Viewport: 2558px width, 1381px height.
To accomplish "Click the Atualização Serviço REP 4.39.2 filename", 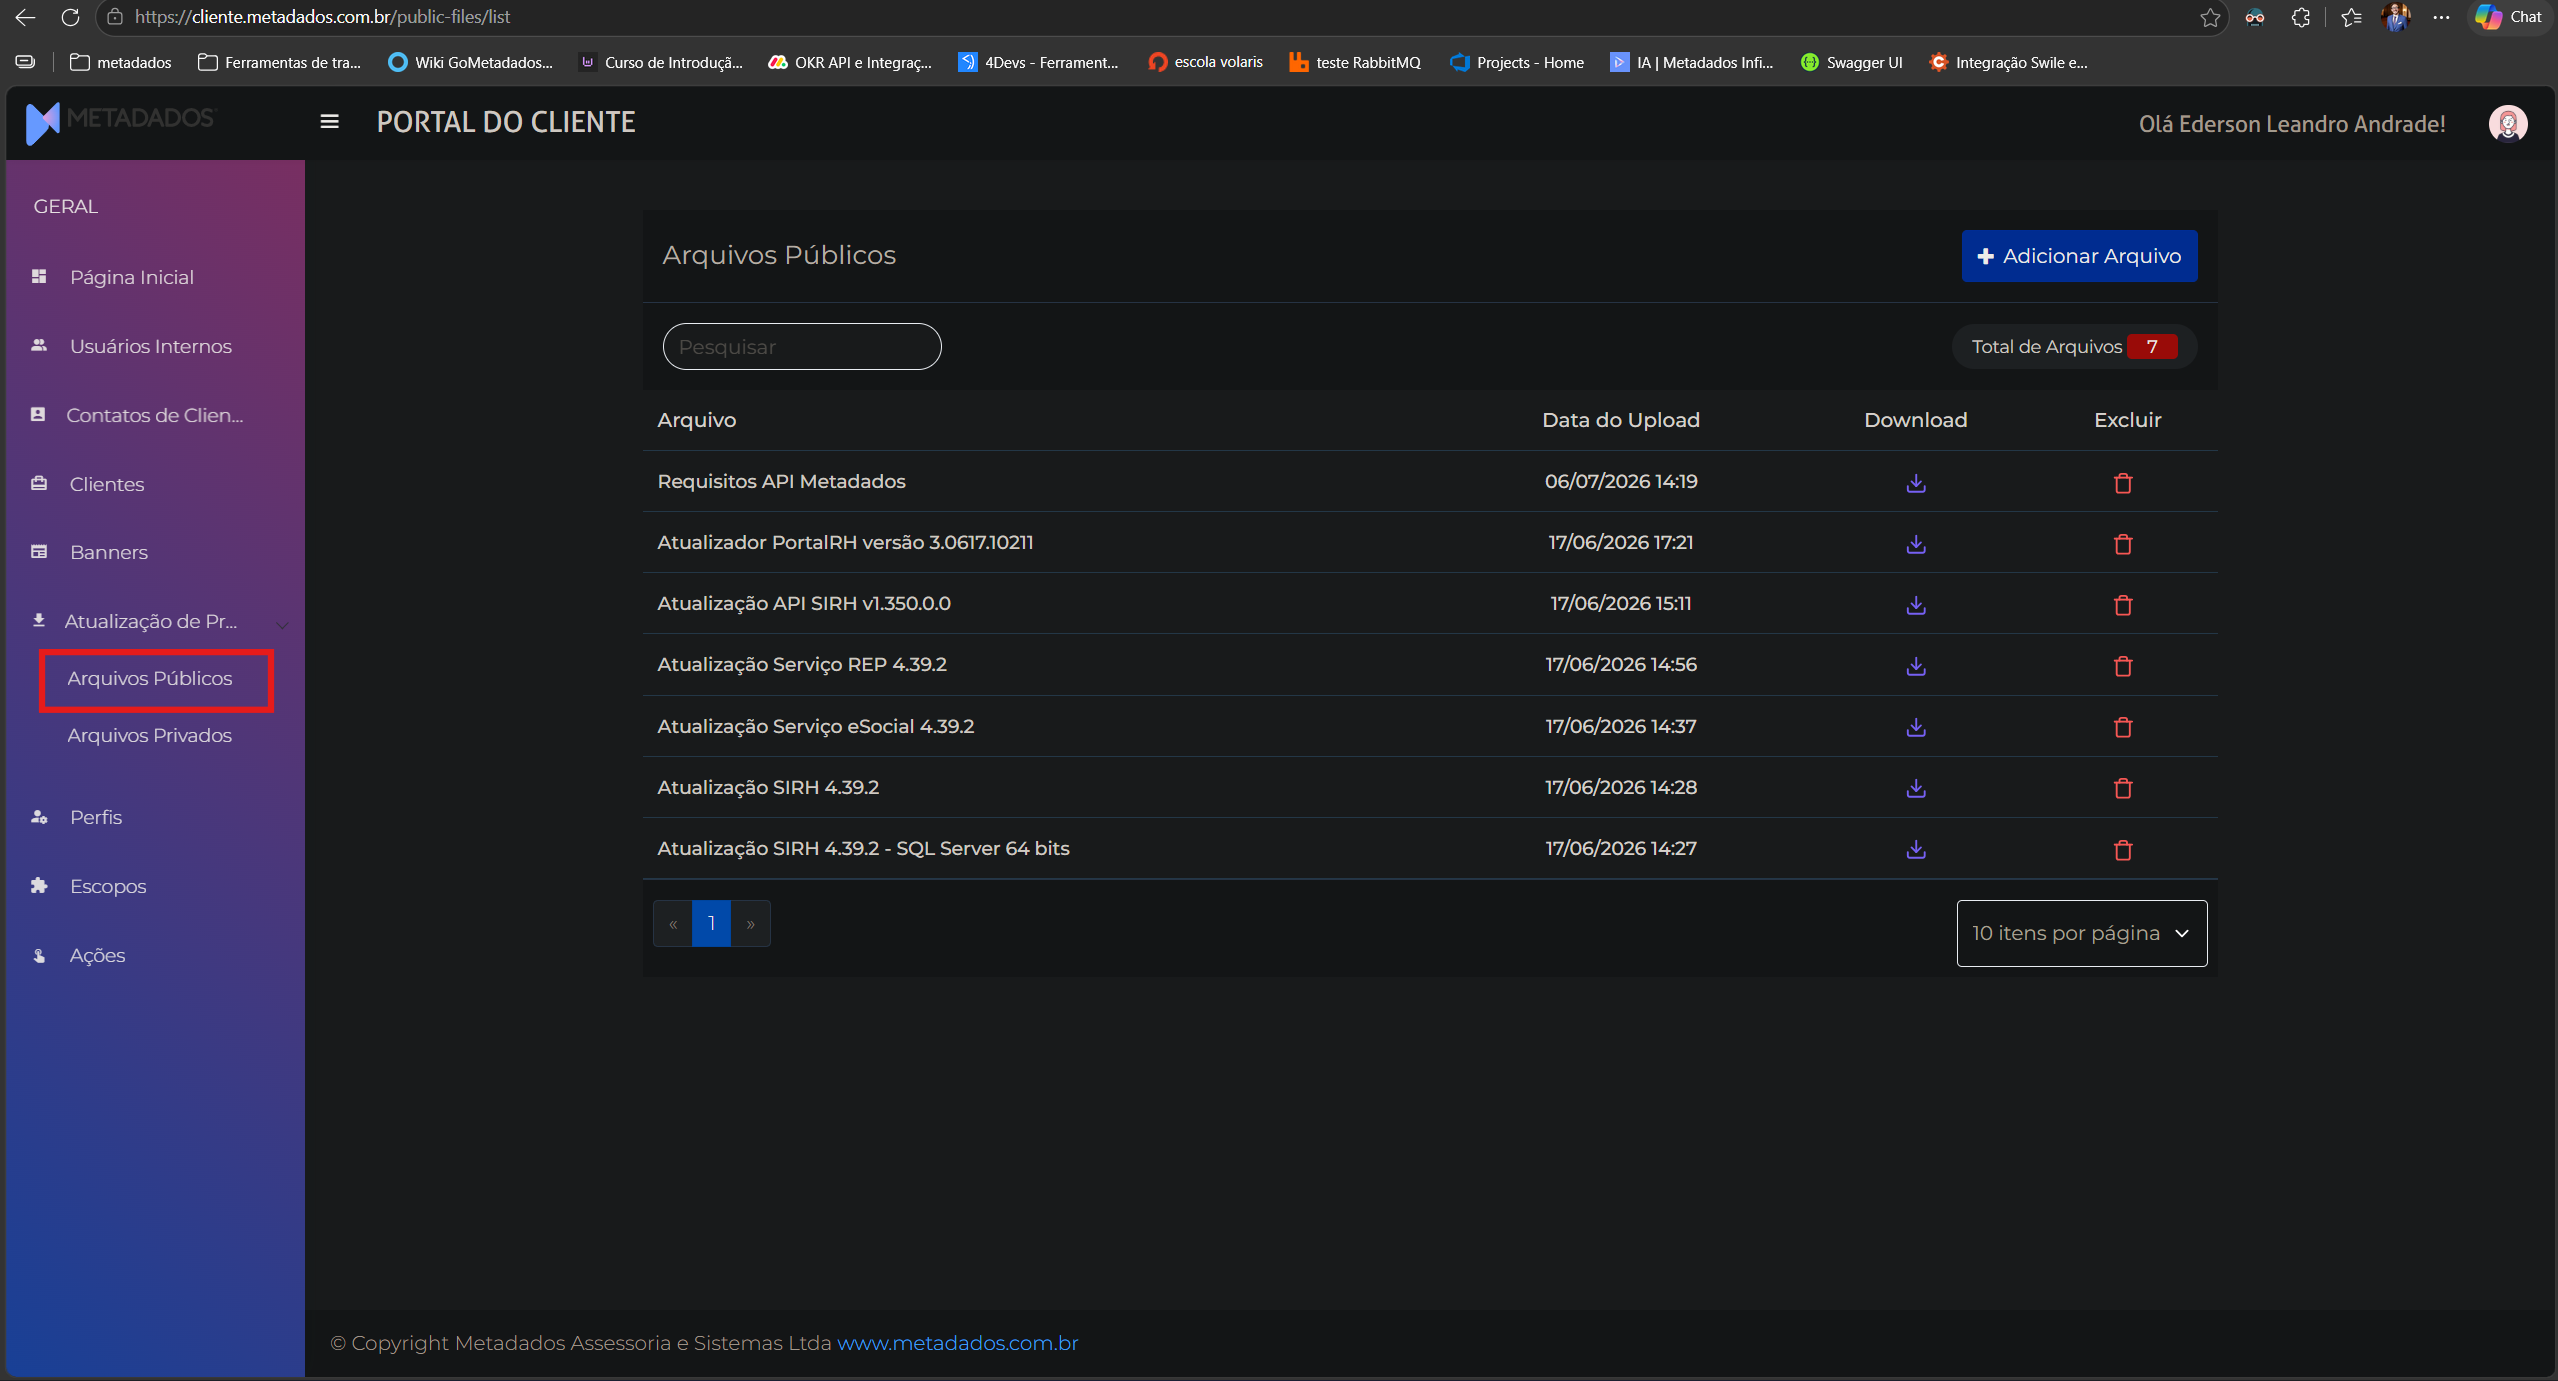I will [x=801, y=664].
